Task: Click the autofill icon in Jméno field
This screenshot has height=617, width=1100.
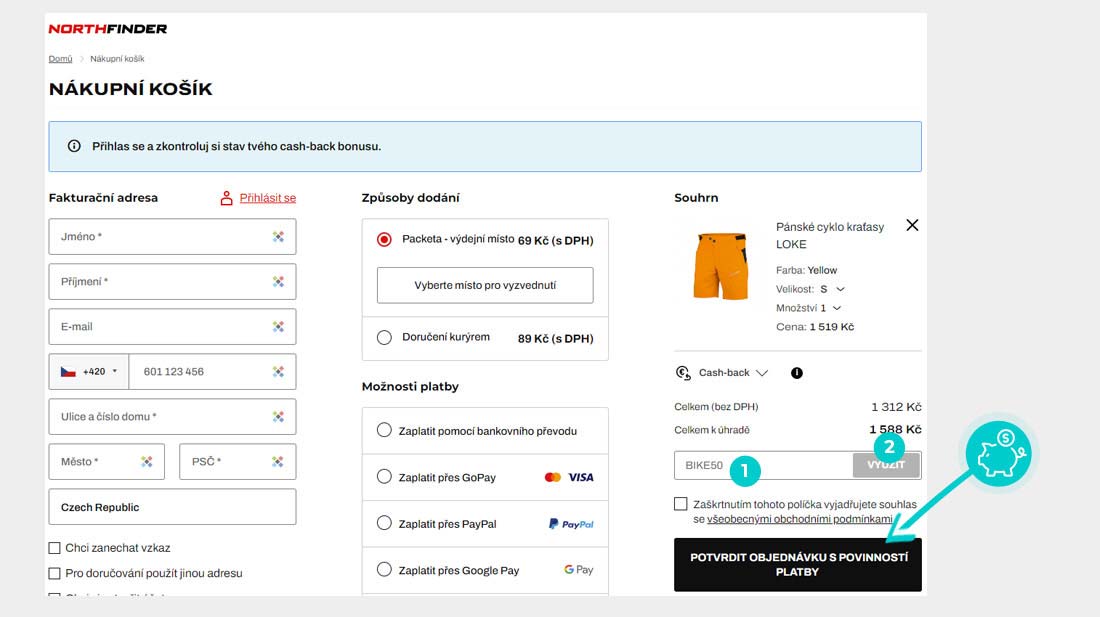Action: (x=278, y=237)
